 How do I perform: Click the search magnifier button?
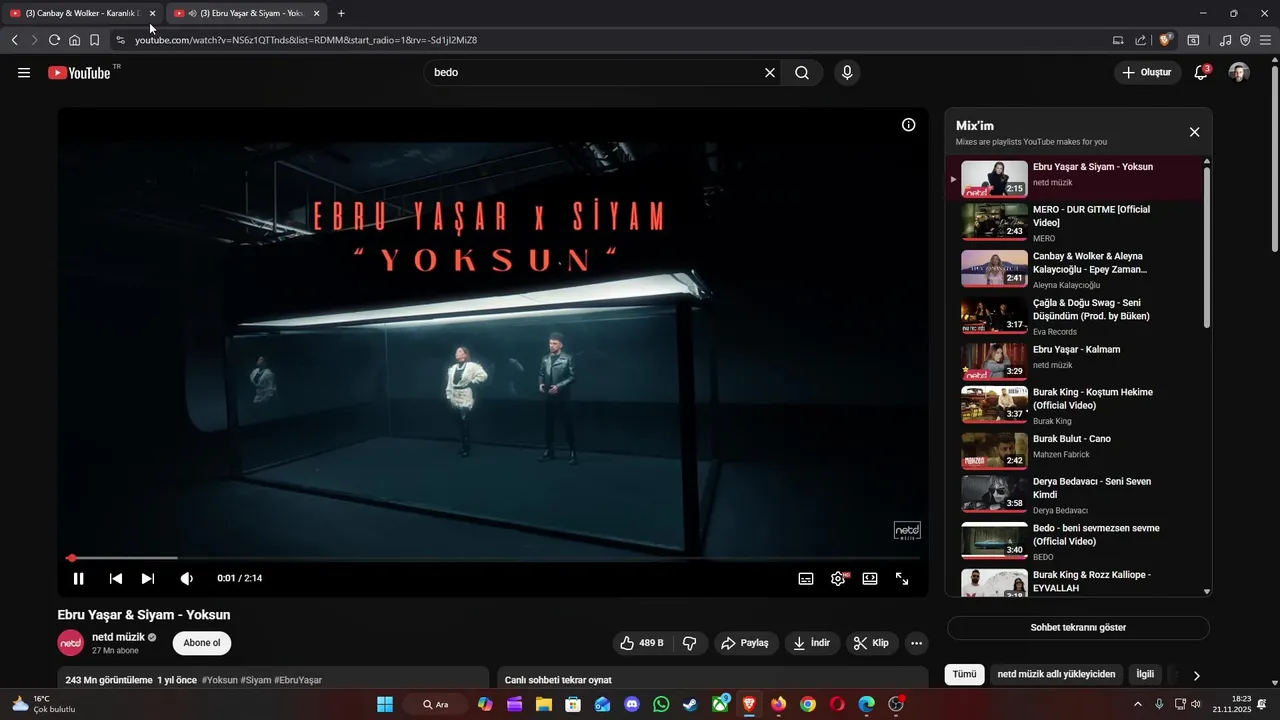point(802,73)
